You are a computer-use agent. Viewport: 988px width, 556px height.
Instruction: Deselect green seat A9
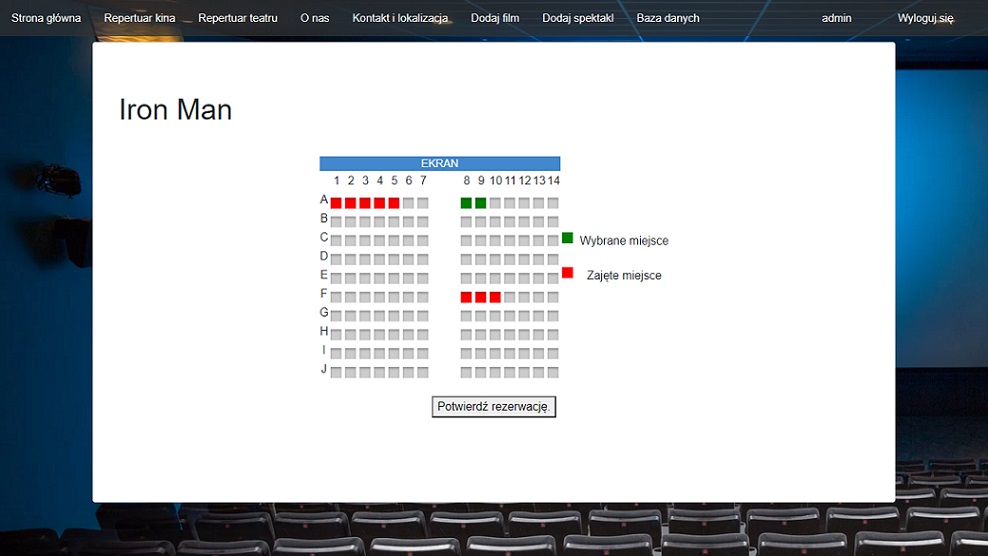(x=481, y=203)
